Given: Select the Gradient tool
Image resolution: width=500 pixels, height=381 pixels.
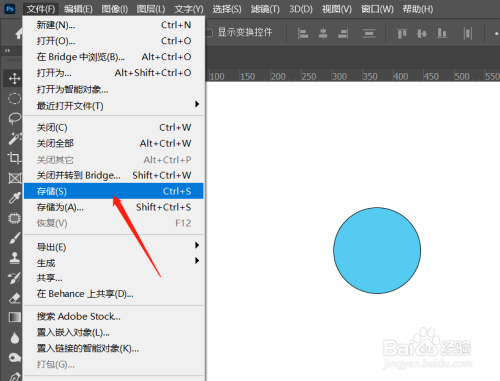Looking at the screenshot, I should click(14, 317).
